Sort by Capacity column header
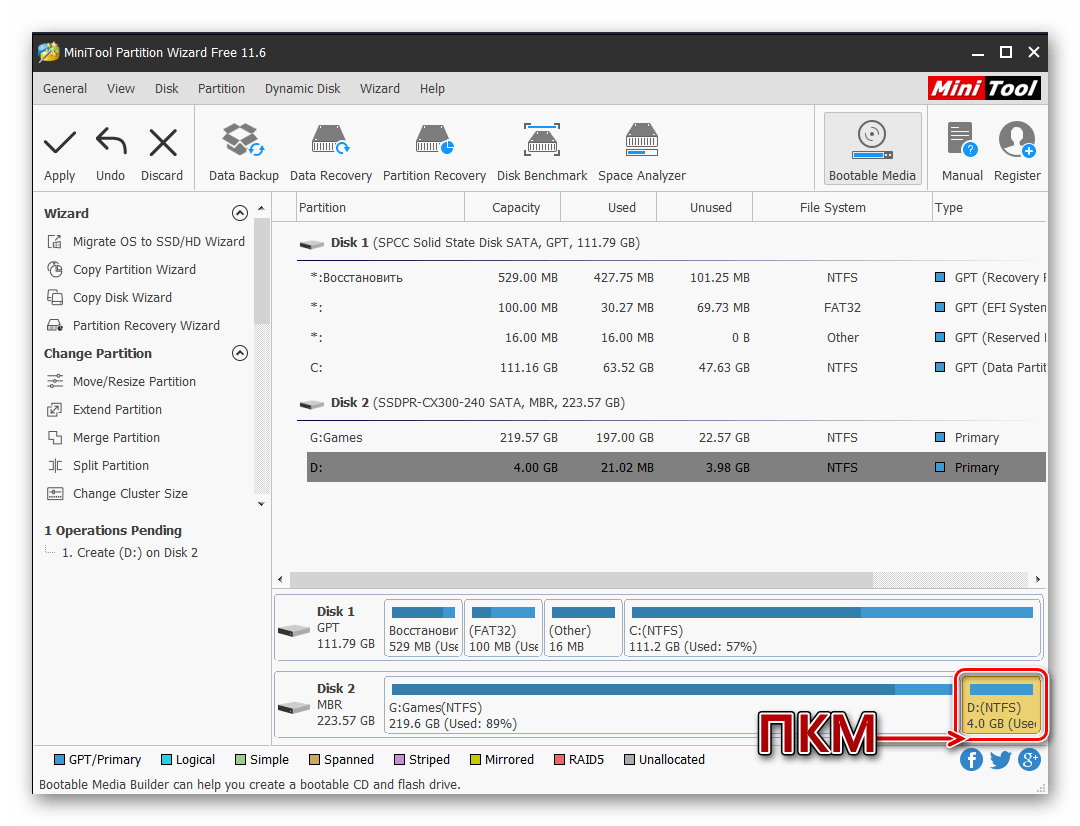Viewport: 1080px width, 826px height. (516, 207)
